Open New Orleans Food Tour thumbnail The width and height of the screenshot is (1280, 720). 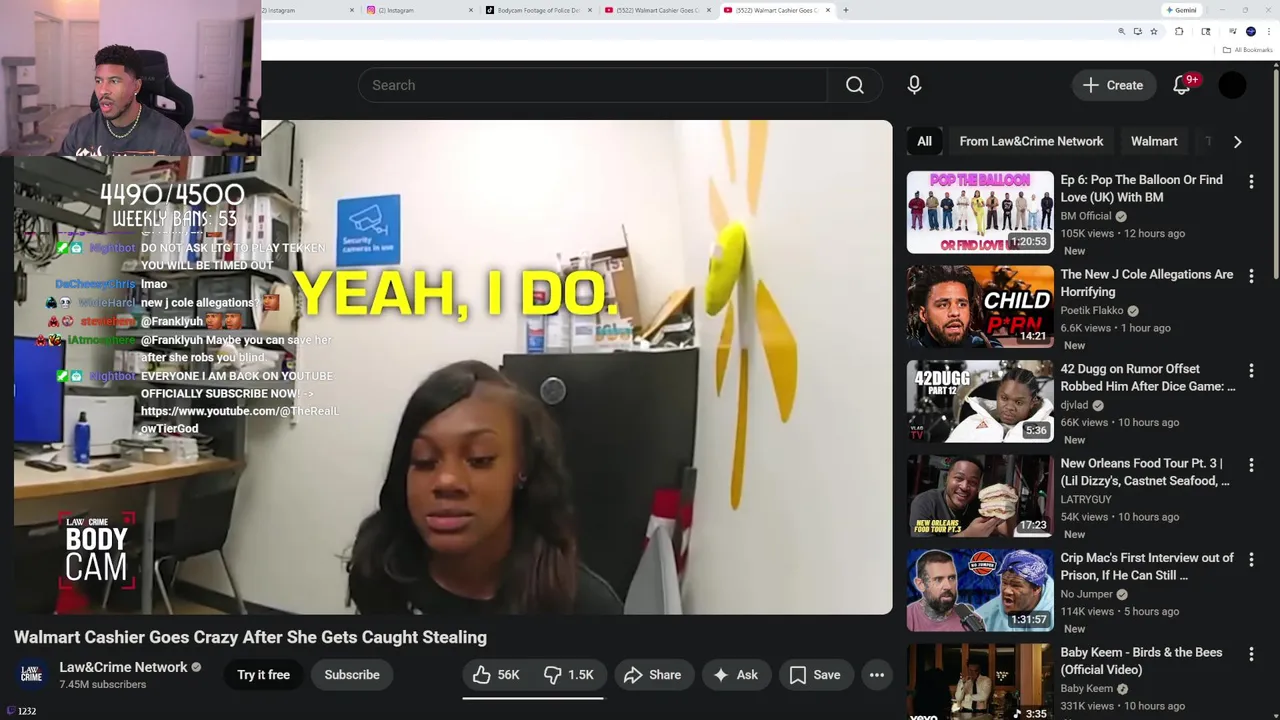pos(980,496)
